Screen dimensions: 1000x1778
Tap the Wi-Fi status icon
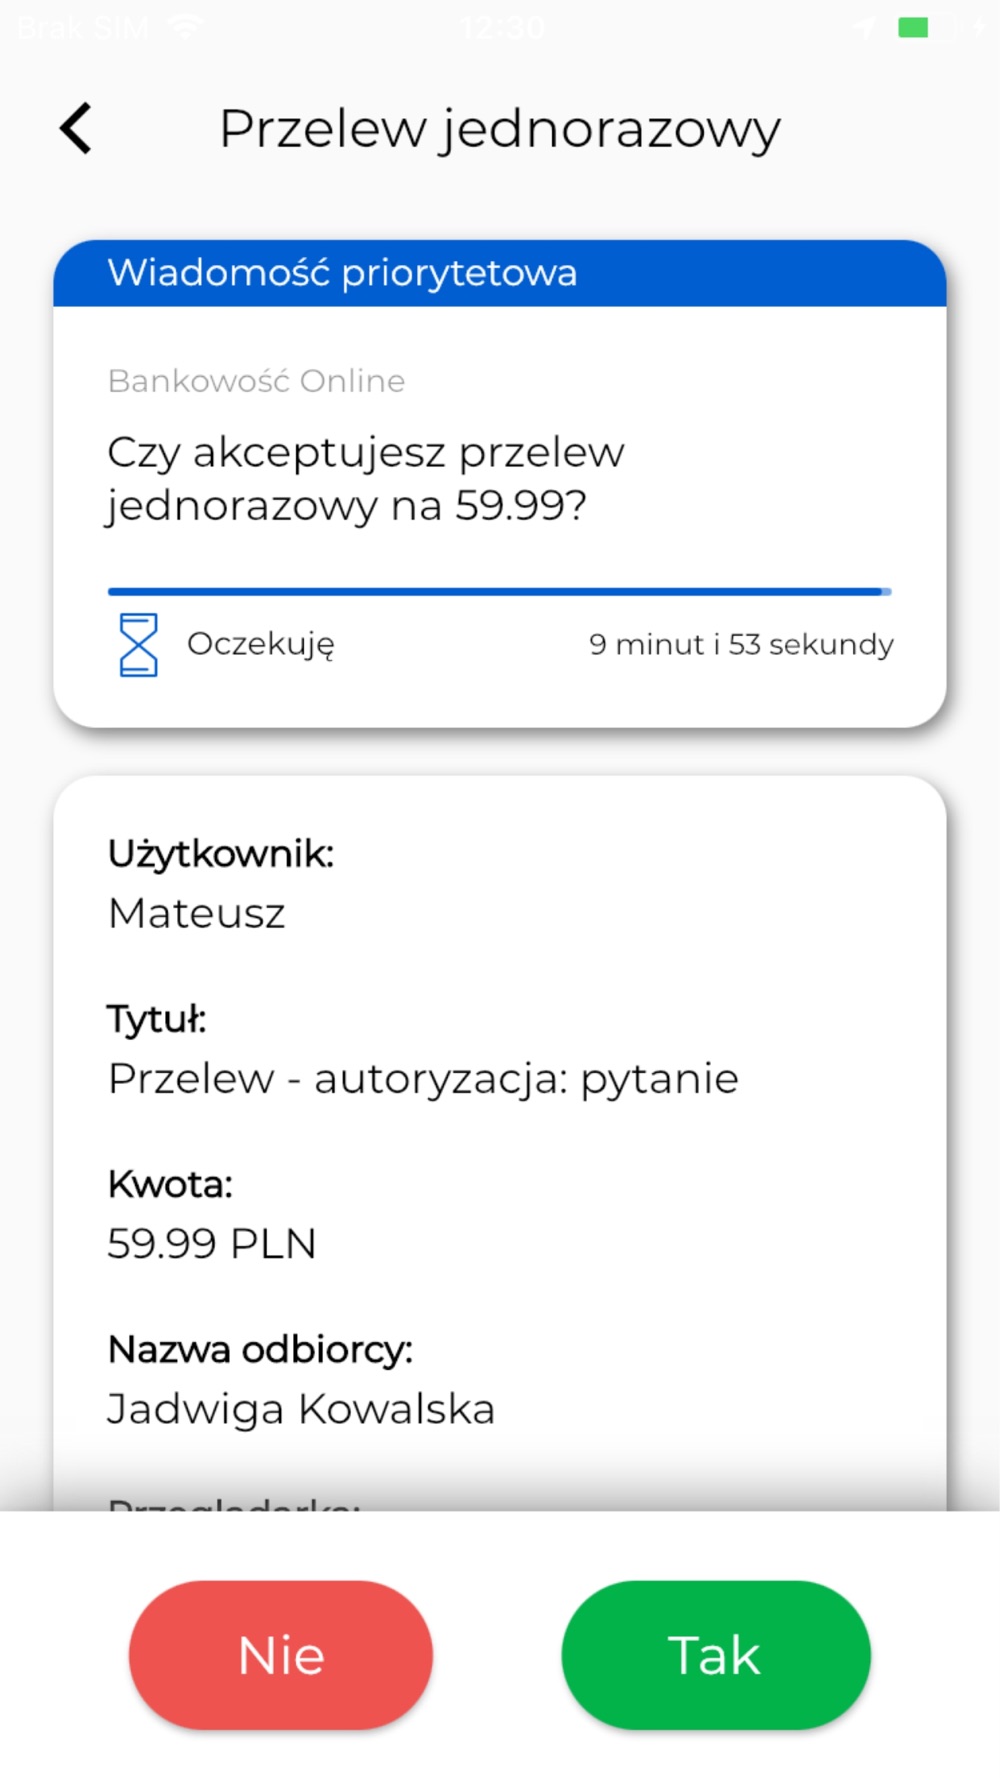tap(186, 27)
